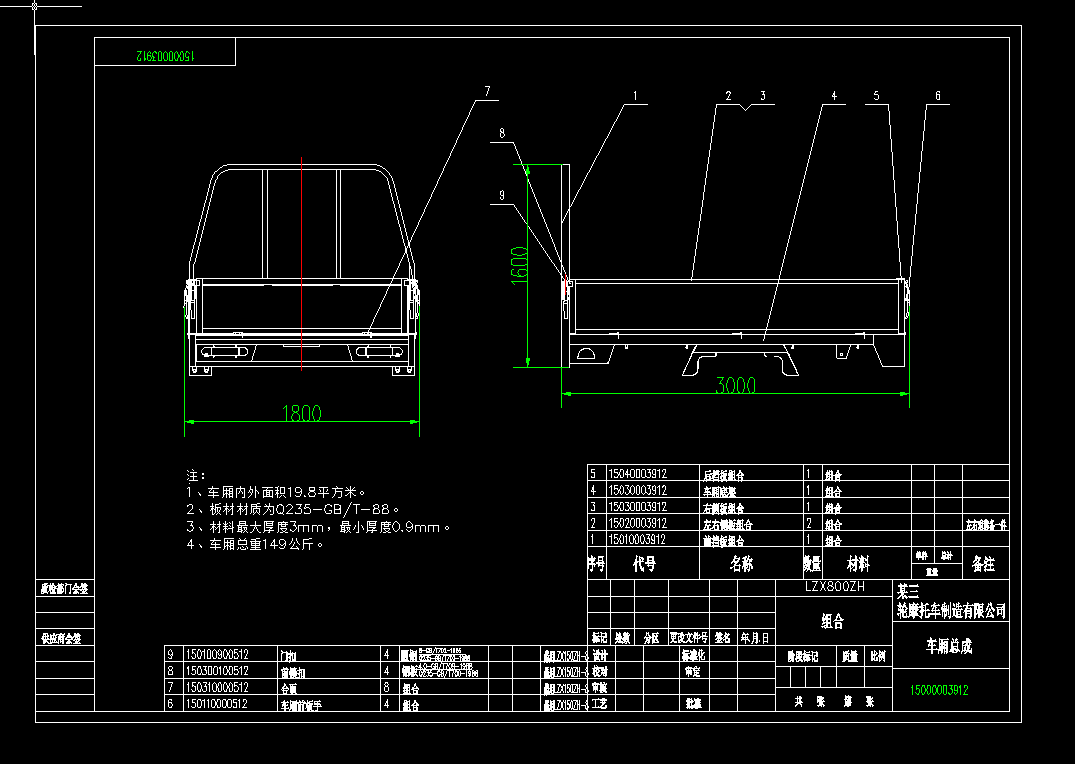Click the '更改文件号' revision header cell

tap(688, 638)
